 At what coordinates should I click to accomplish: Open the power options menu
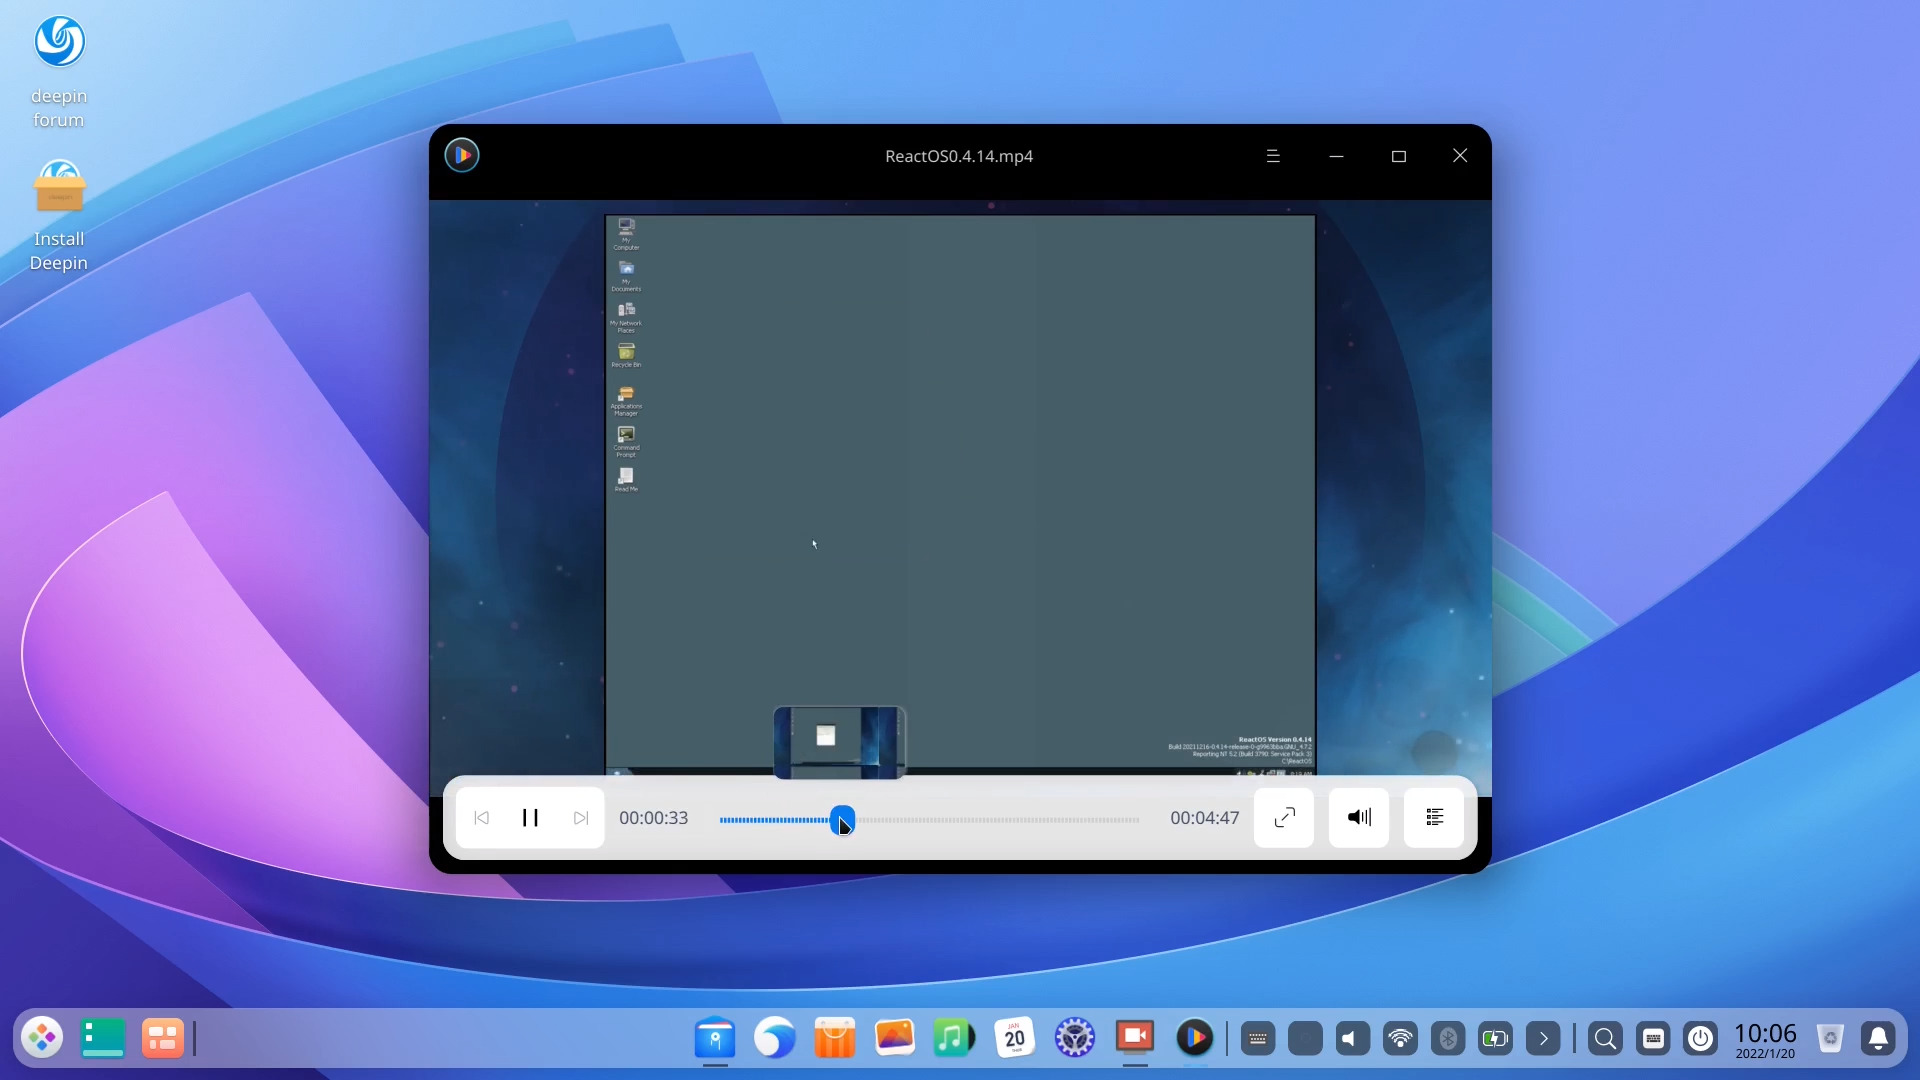pyautogui.click(x=1701, y=1039)
